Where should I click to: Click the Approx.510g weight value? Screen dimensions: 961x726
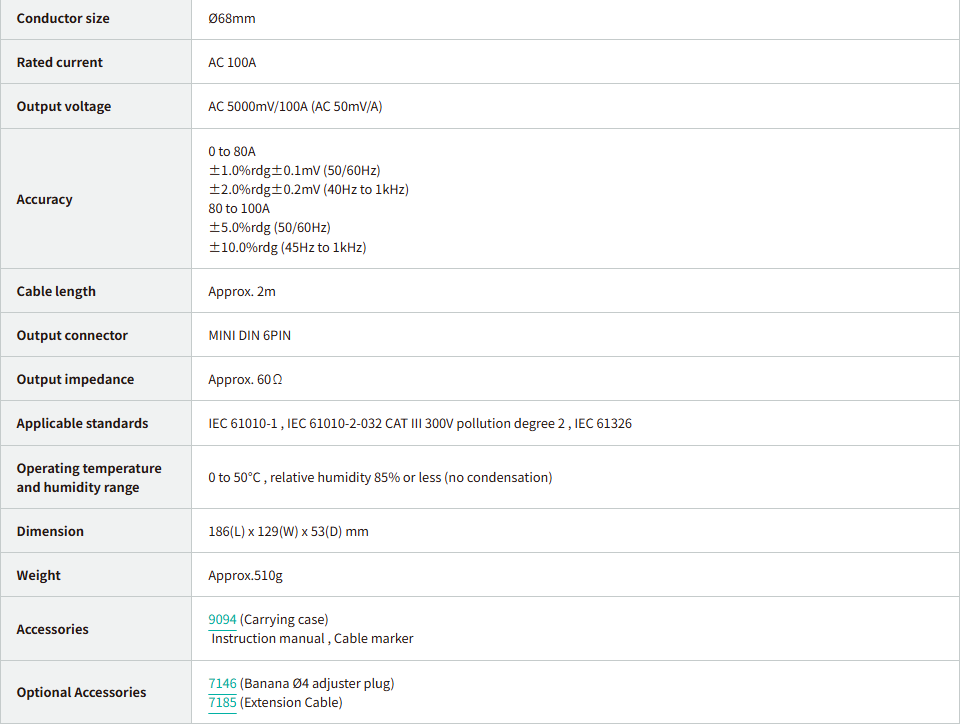pos(245,576)
